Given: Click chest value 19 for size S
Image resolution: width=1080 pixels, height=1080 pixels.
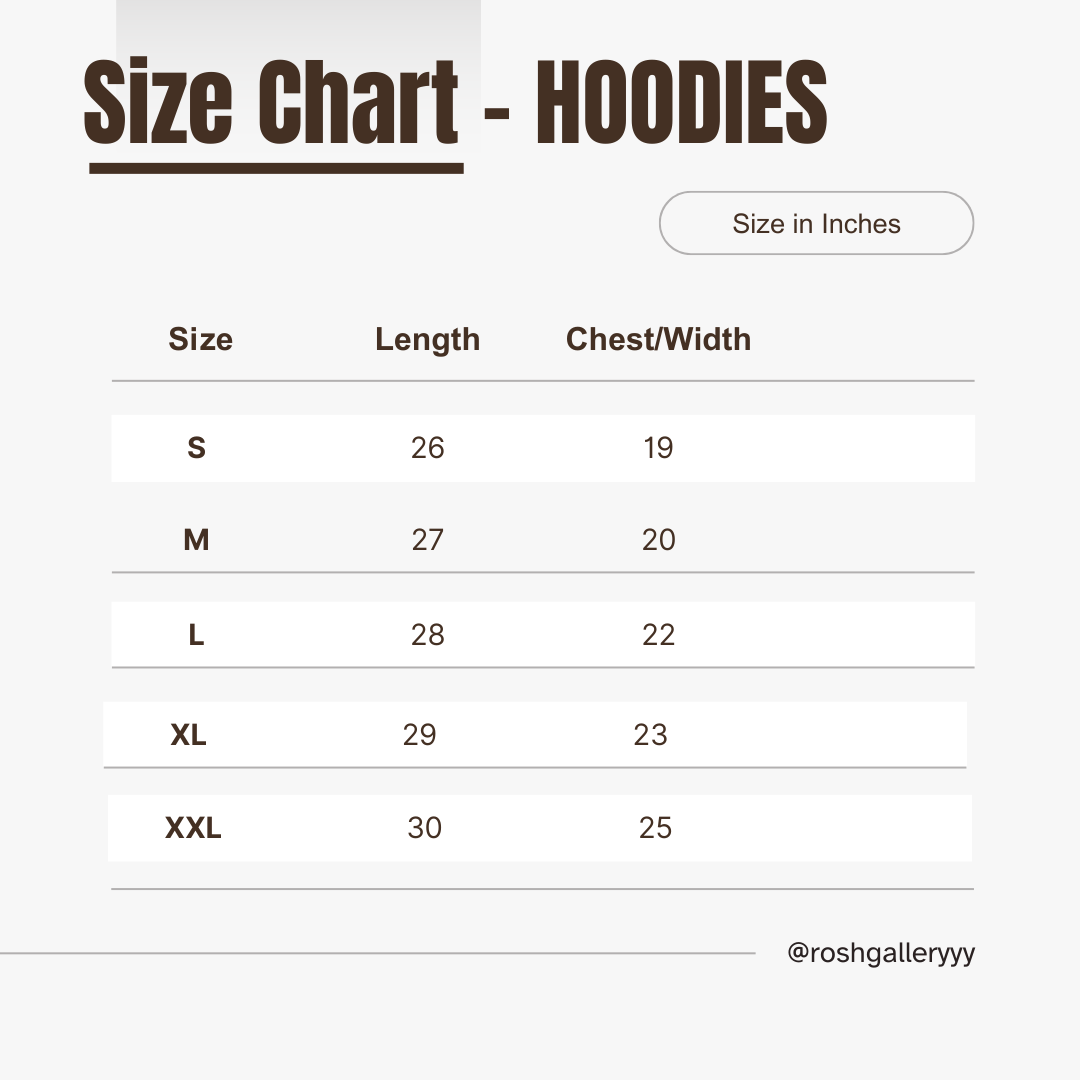Looking at the screenshot, I should click(658, 447).
